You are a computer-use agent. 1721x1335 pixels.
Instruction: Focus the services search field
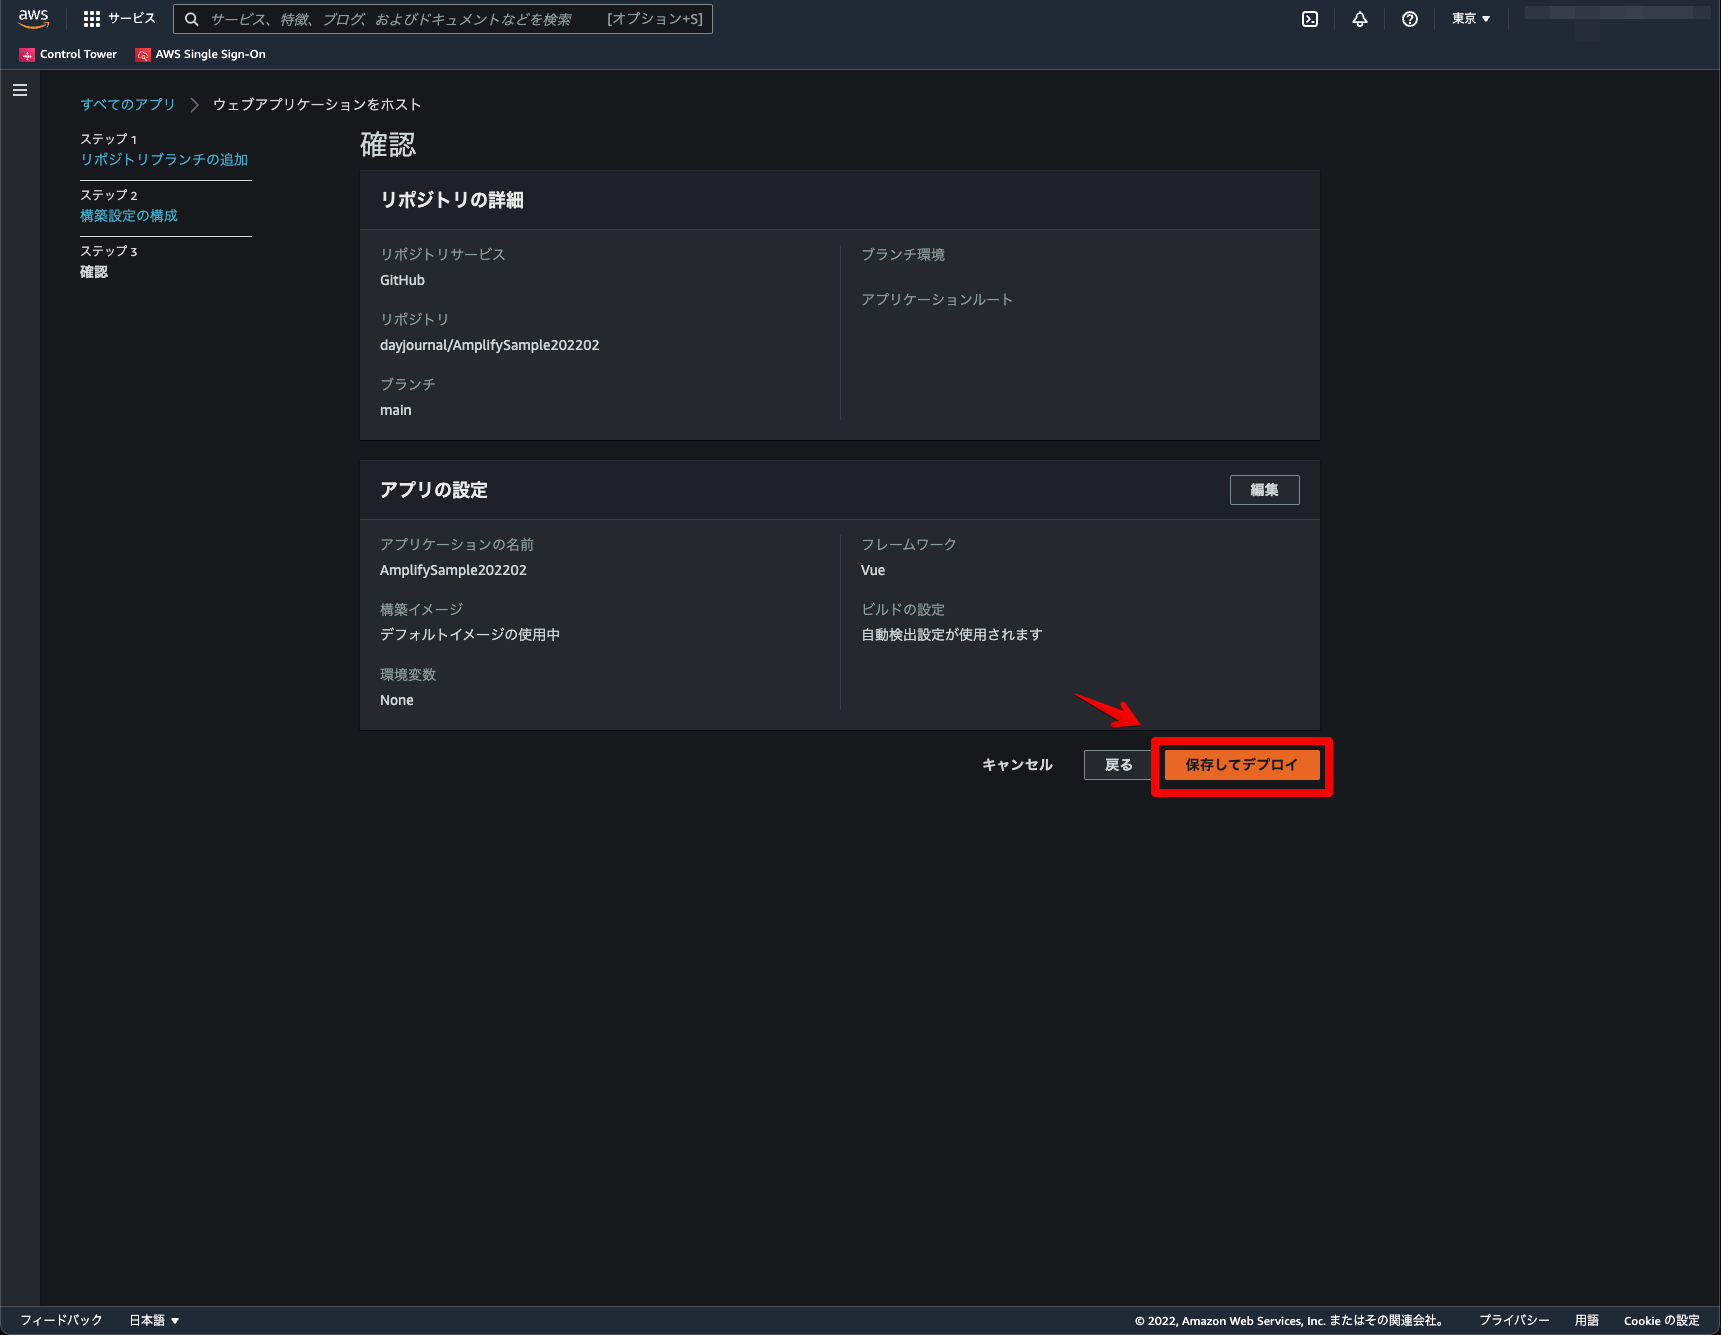pyautogui.click(x=443, y=19)
